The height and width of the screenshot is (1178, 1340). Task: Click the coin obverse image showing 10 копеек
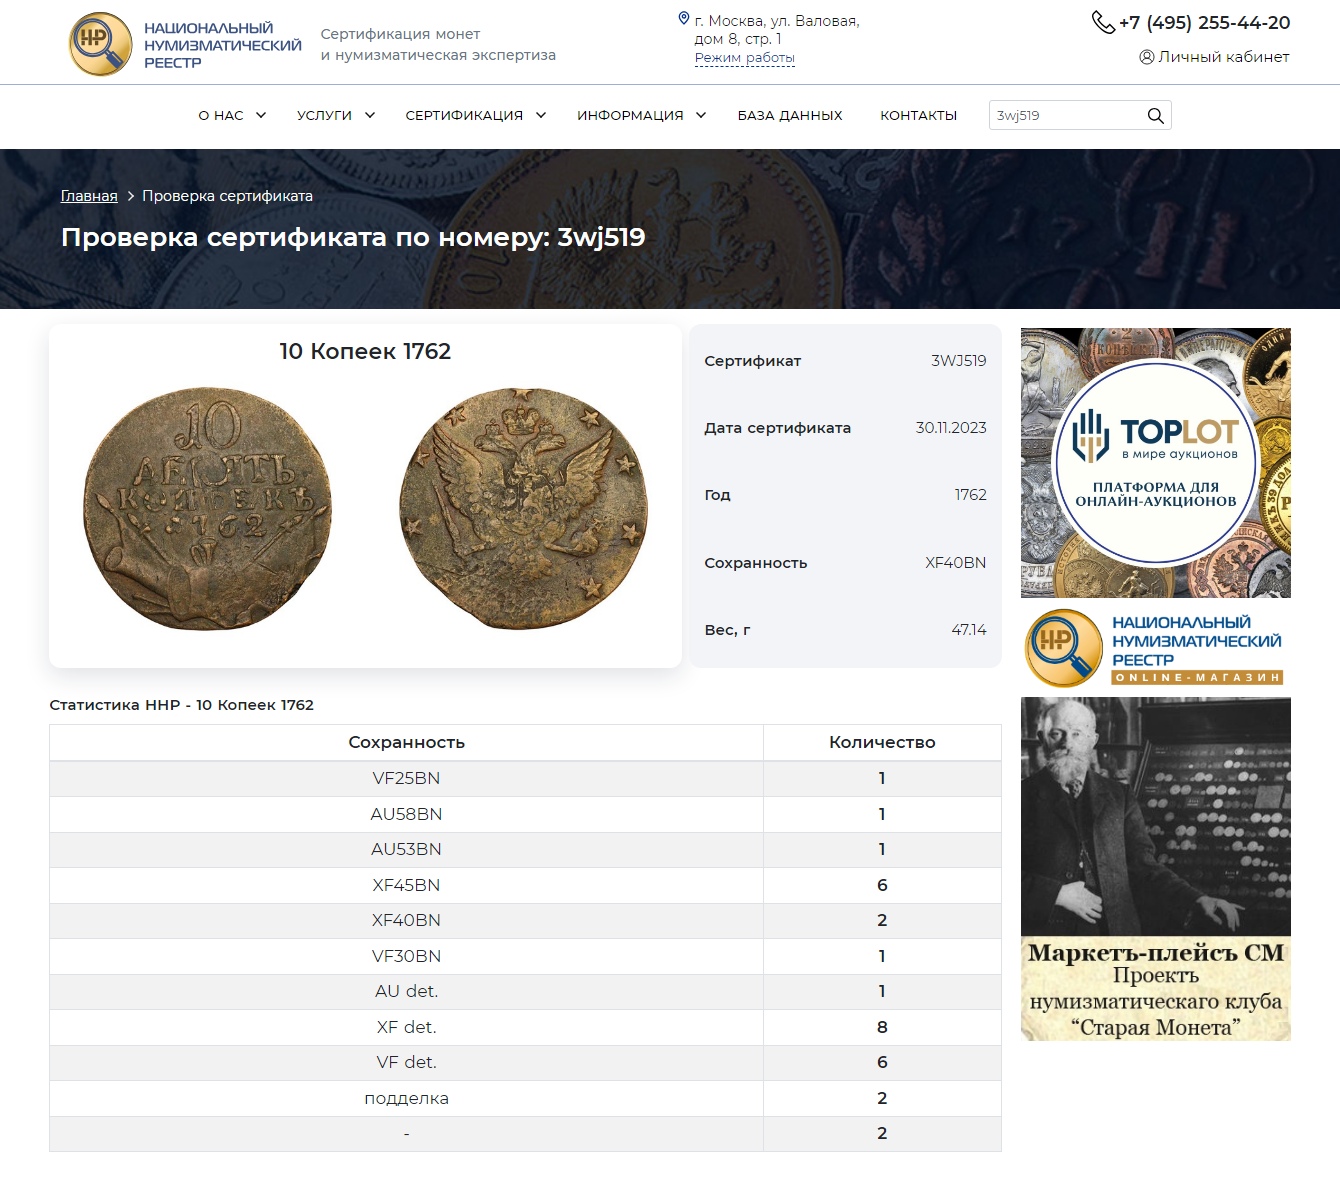click(x=207, y=509)
